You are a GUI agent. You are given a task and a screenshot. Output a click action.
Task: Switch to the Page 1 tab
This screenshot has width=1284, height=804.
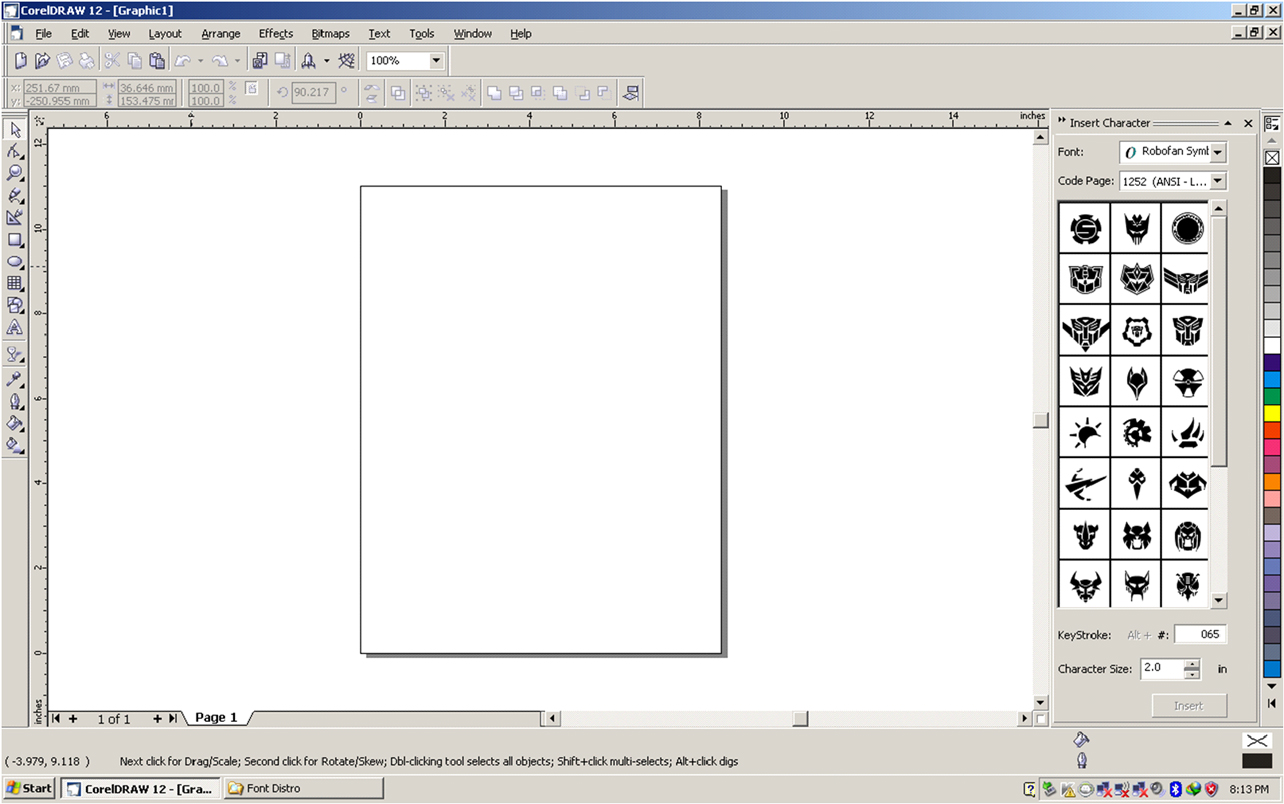(216, 718)
